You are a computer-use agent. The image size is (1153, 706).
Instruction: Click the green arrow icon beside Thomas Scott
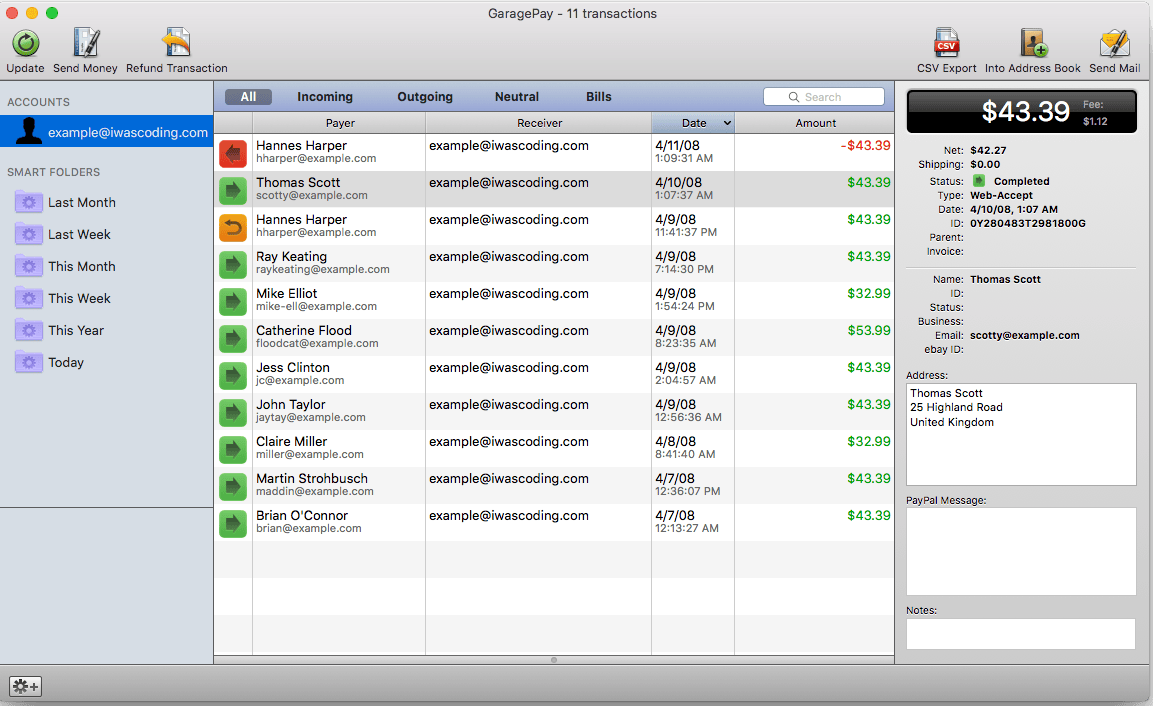(233, 190)
